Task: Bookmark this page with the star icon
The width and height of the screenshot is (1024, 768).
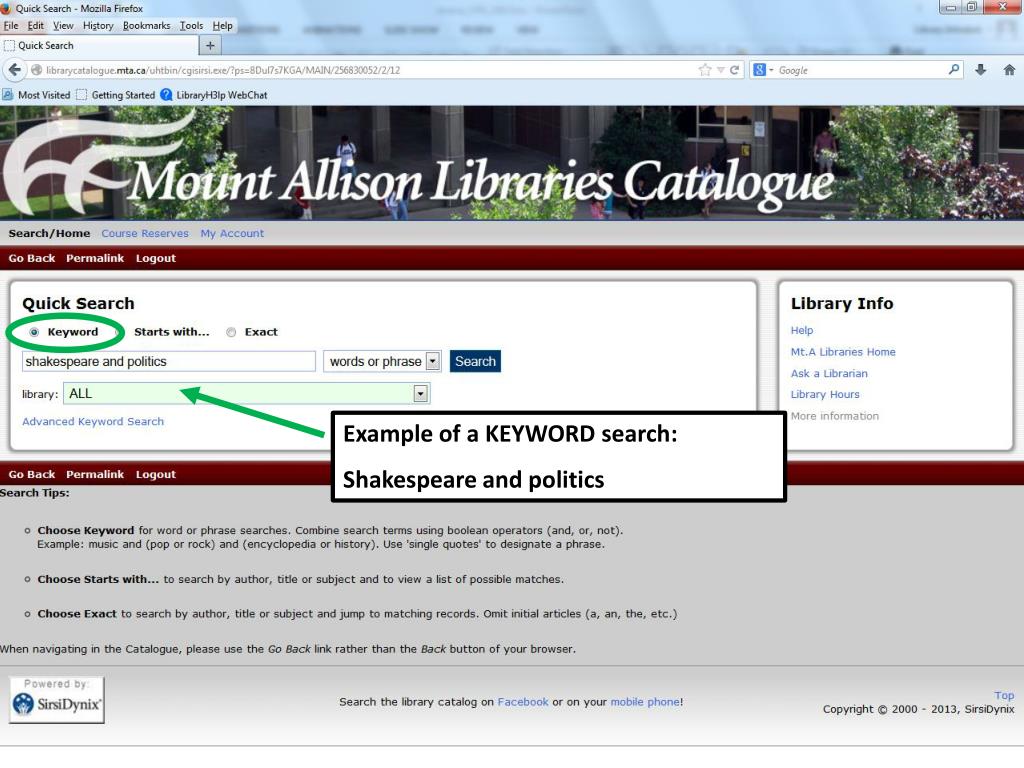Action: coord(705,70)
